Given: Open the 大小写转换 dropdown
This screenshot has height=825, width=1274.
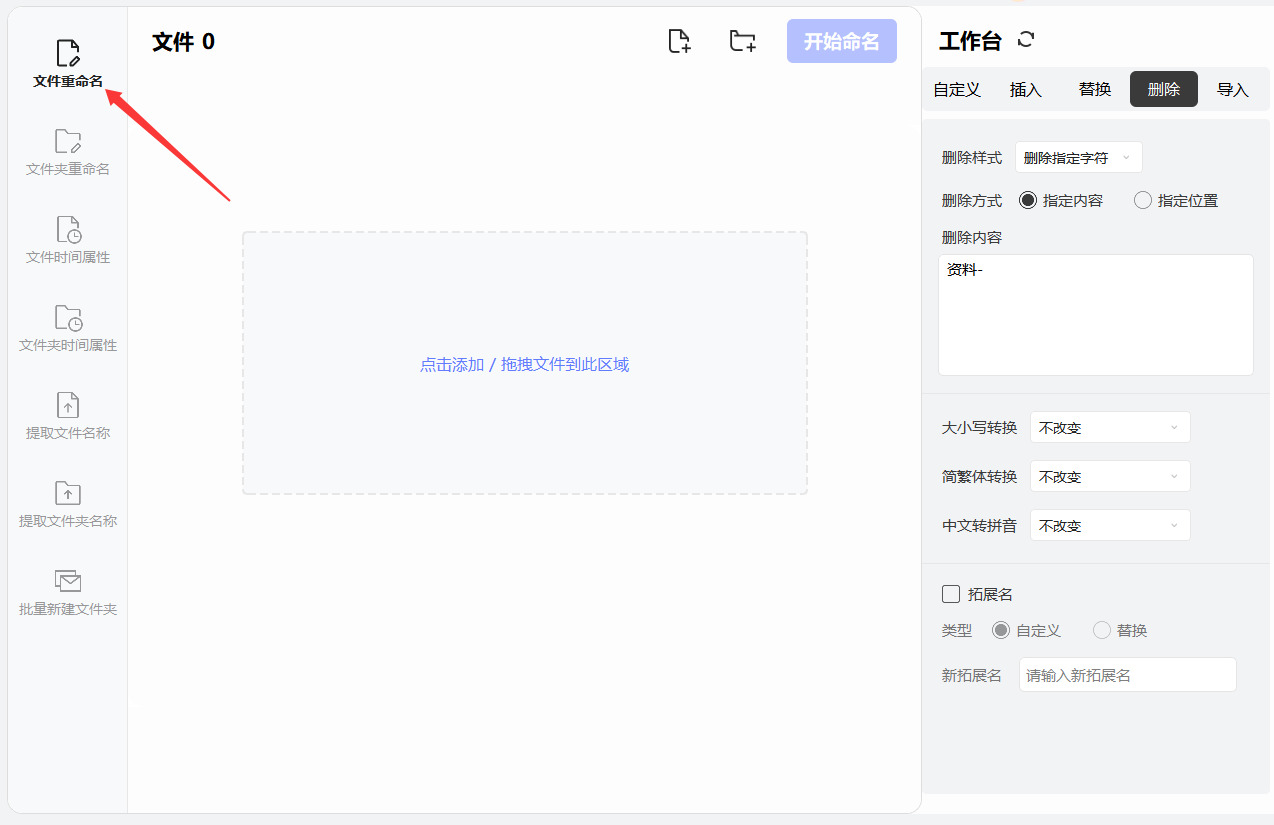Looking at the screenshot, I should [1110, 427].
